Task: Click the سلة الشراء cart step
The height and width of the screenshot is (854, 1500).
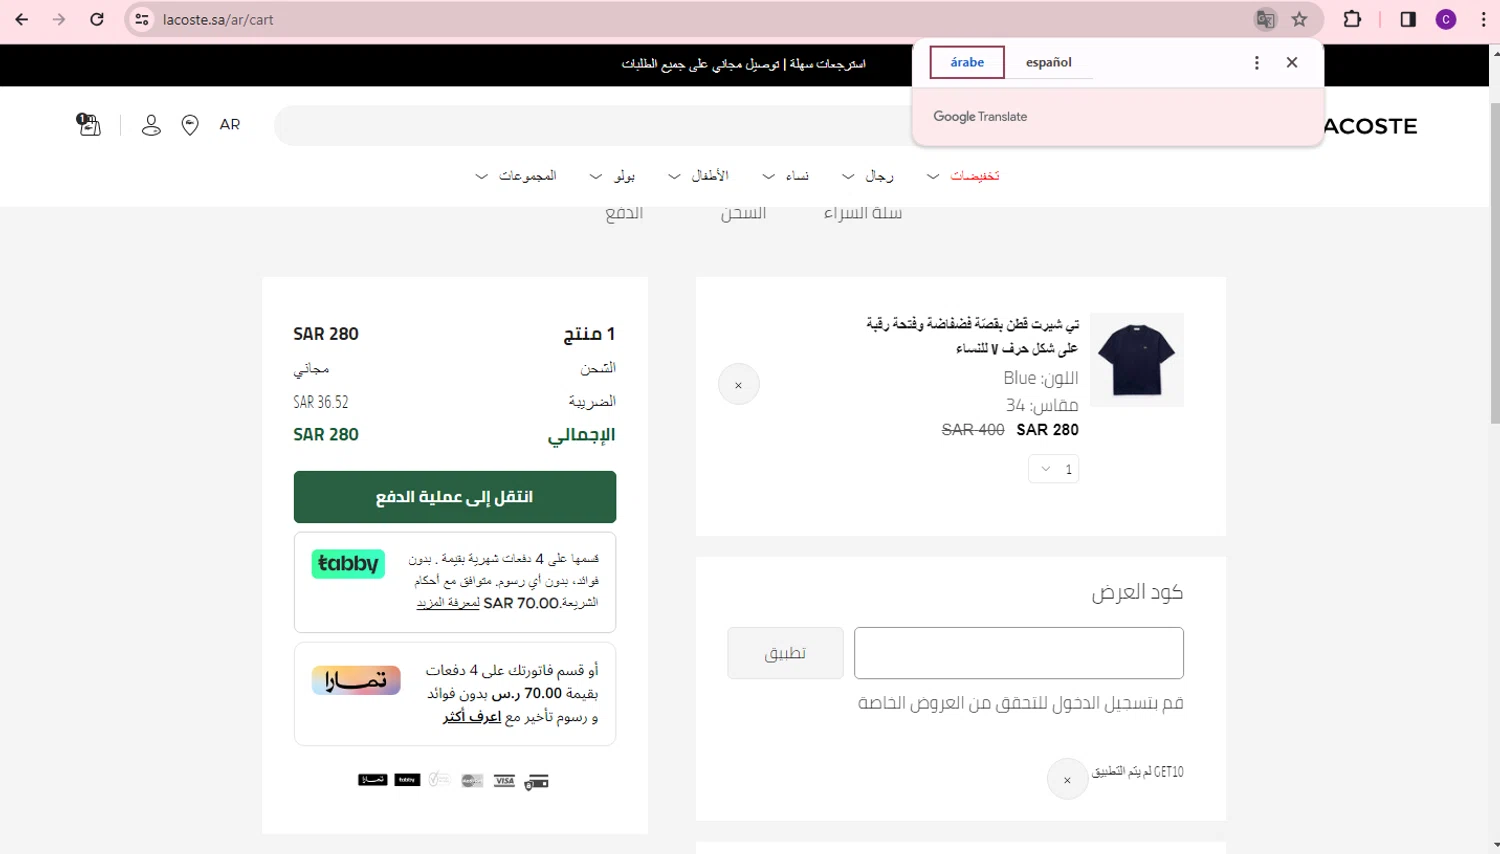Action: point(863,213)
